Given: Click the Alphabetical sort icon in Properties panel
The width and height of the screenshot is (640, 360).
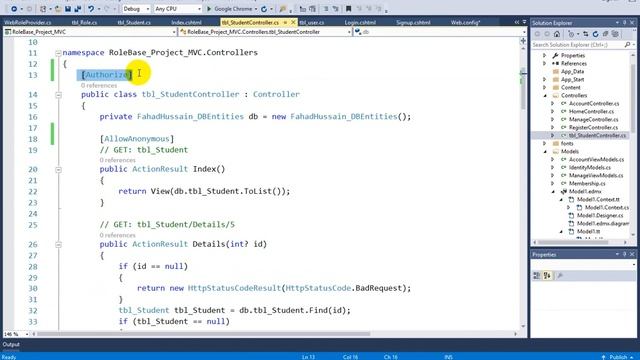Looking at the screenshot, I should tap(547, 276).
